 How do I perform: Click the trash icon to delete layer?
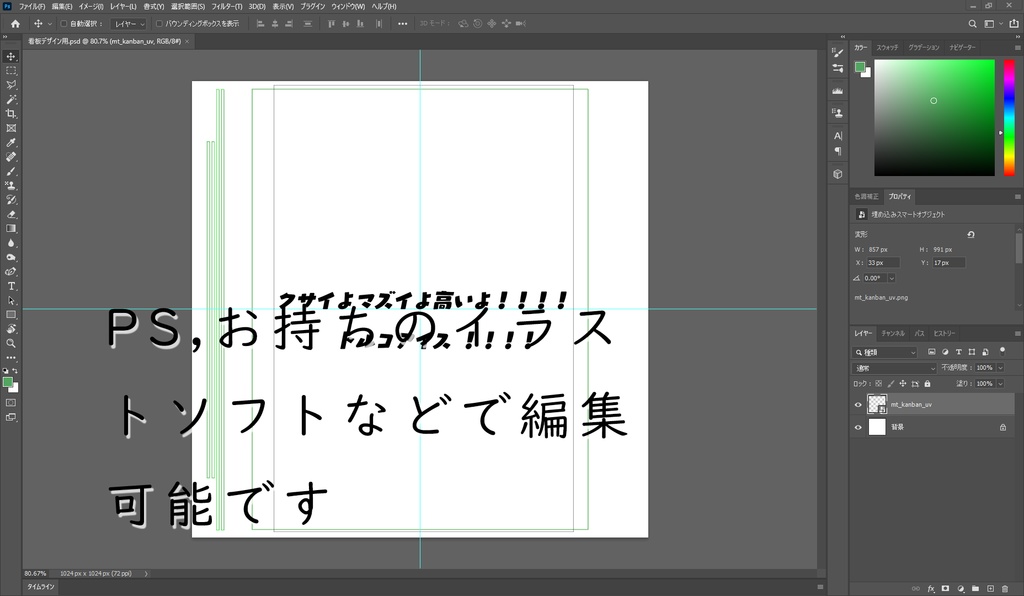coord(1005,589)
